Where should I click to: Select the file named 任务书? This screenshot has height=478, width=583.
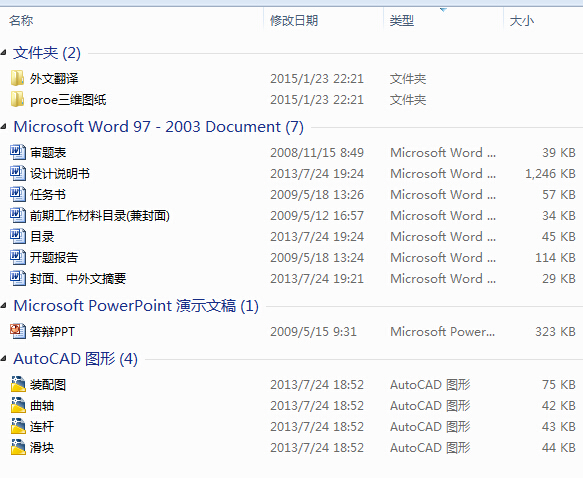coord(48,194)
